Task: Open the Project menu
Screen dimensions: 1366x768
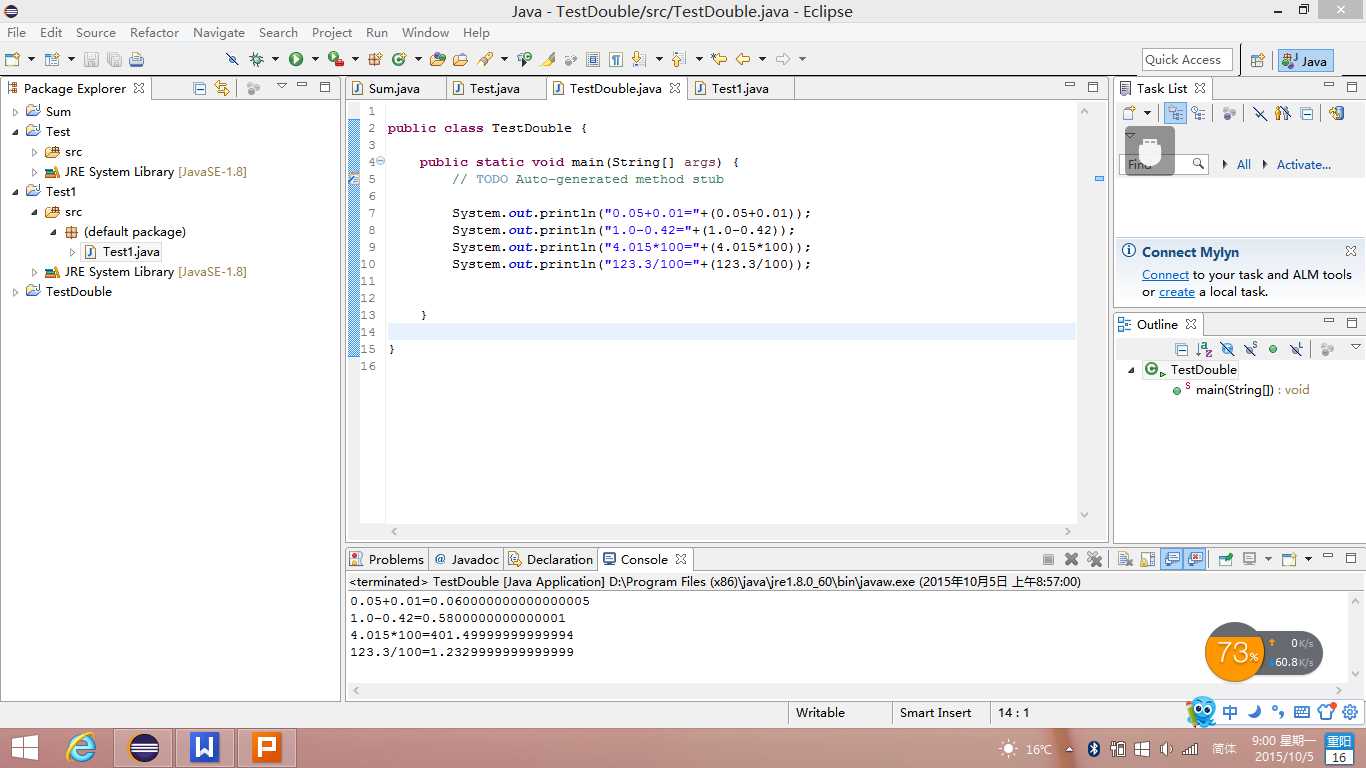Action: (332, 32)
